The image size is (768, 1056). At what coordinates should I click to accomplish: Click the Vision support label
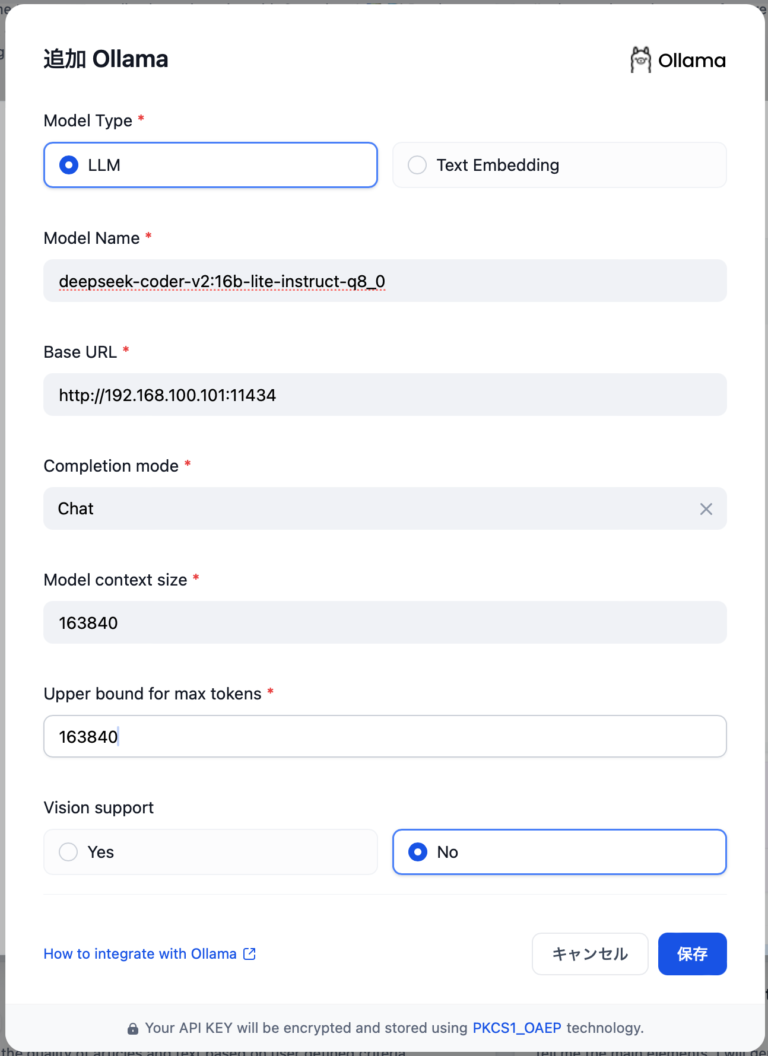pos(99,808)
